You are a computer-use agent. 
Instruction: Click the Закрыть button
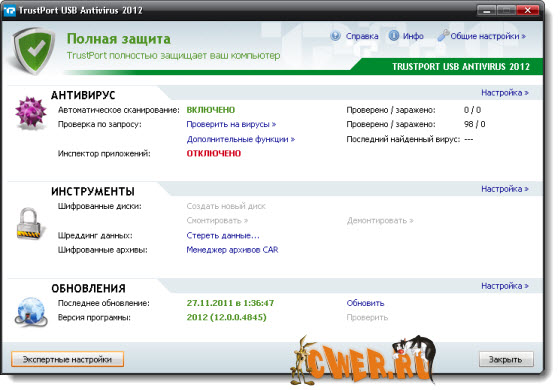point(506,359)
